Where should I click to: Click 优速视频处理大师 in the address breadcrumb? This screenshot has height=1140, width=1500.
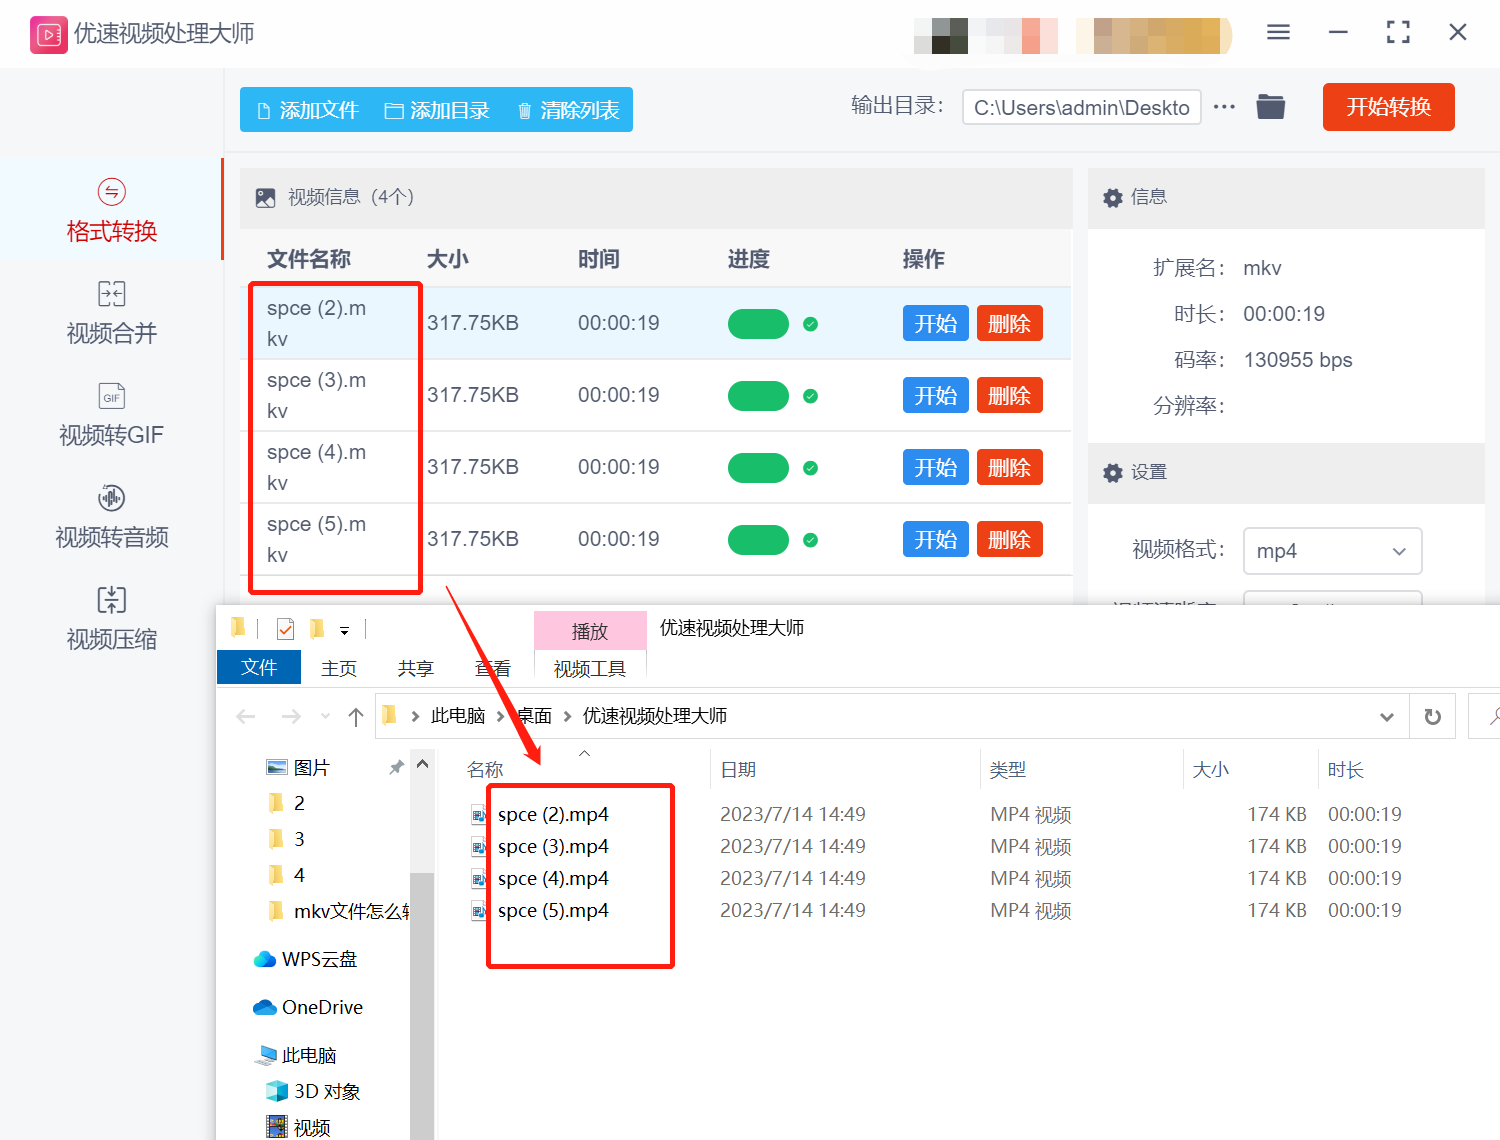pos(655,716)
